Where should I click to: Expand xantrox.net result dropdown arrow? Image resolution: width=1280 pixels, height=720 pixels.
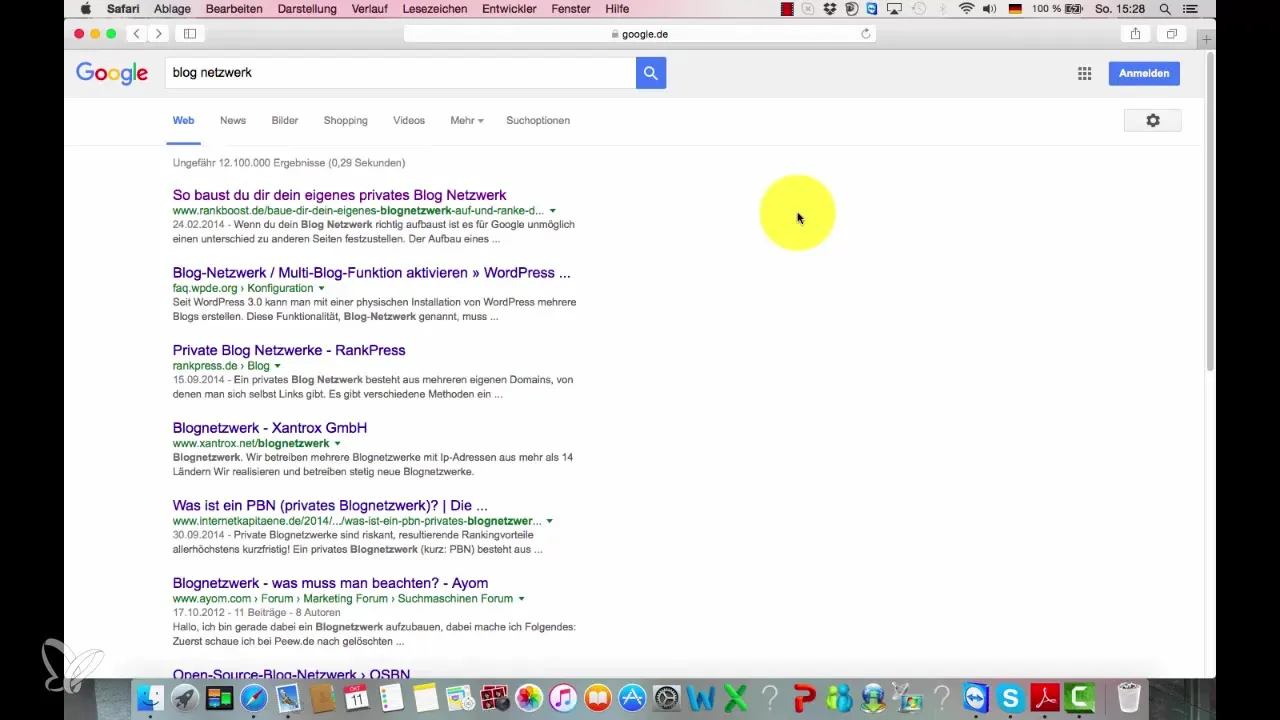(x=337, y=443)
